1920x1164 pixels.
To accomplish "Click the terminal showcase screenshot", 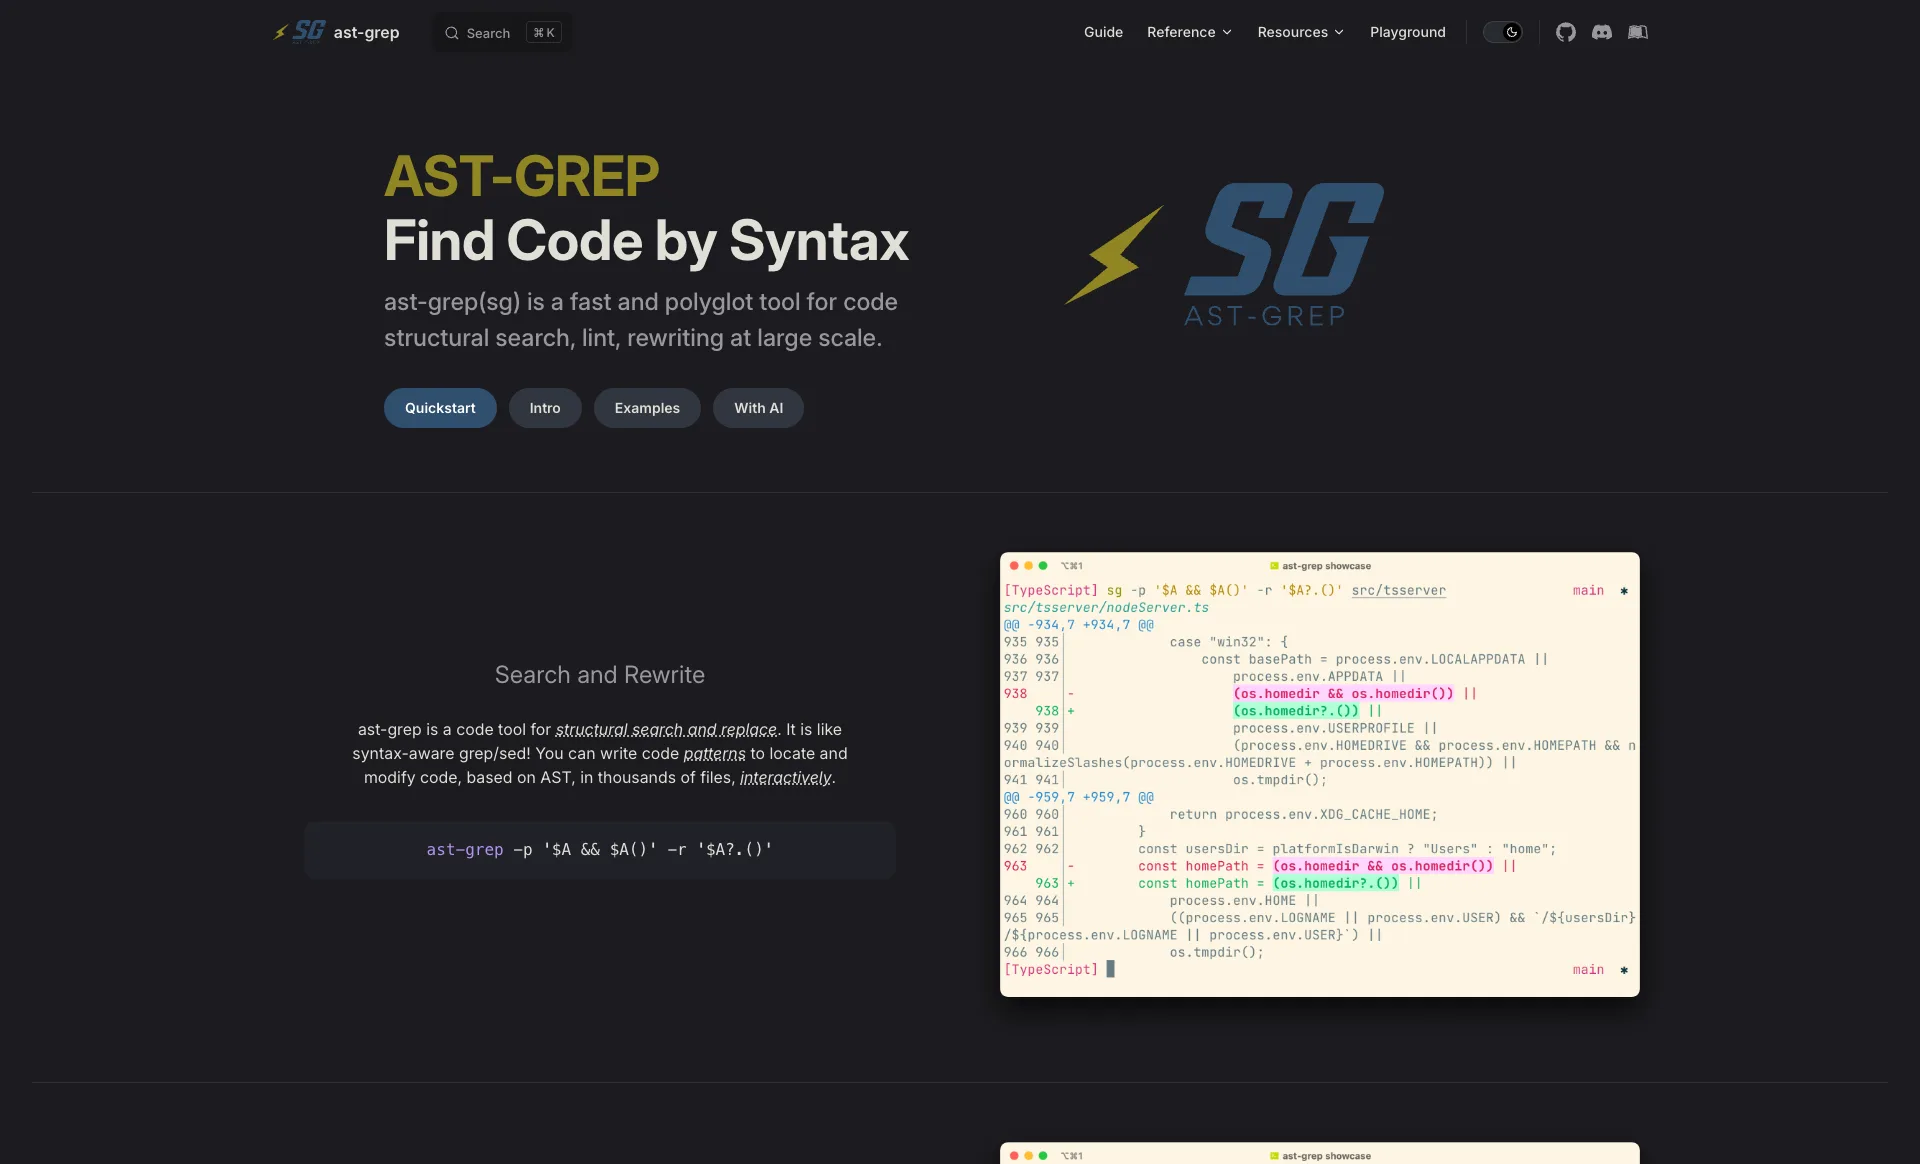I will [1320, 774].
